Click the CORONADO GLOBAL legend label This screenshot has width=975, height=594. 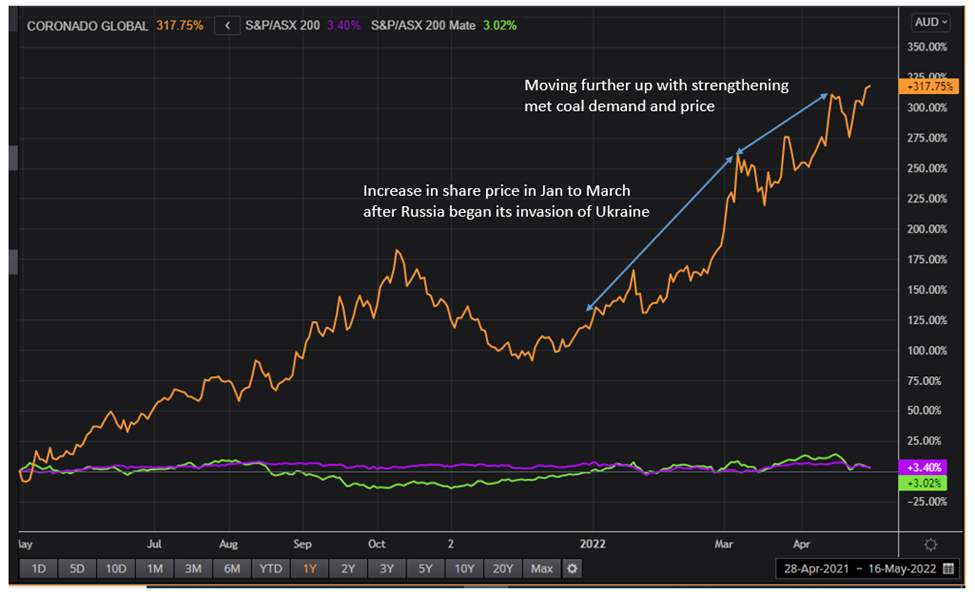click(x=87, y=26)
